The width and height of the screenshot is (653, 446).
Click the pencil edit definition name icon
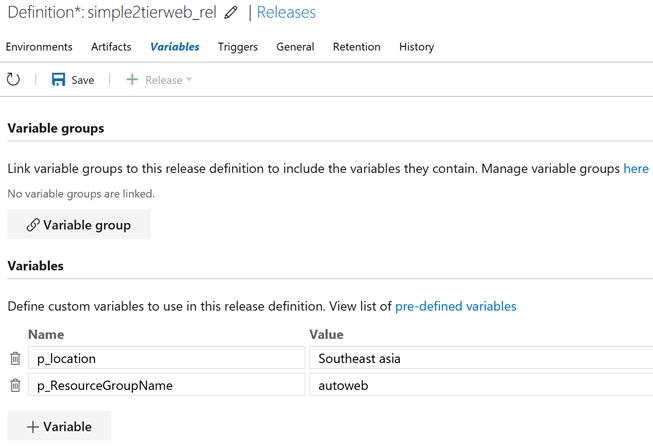(231, 13)
